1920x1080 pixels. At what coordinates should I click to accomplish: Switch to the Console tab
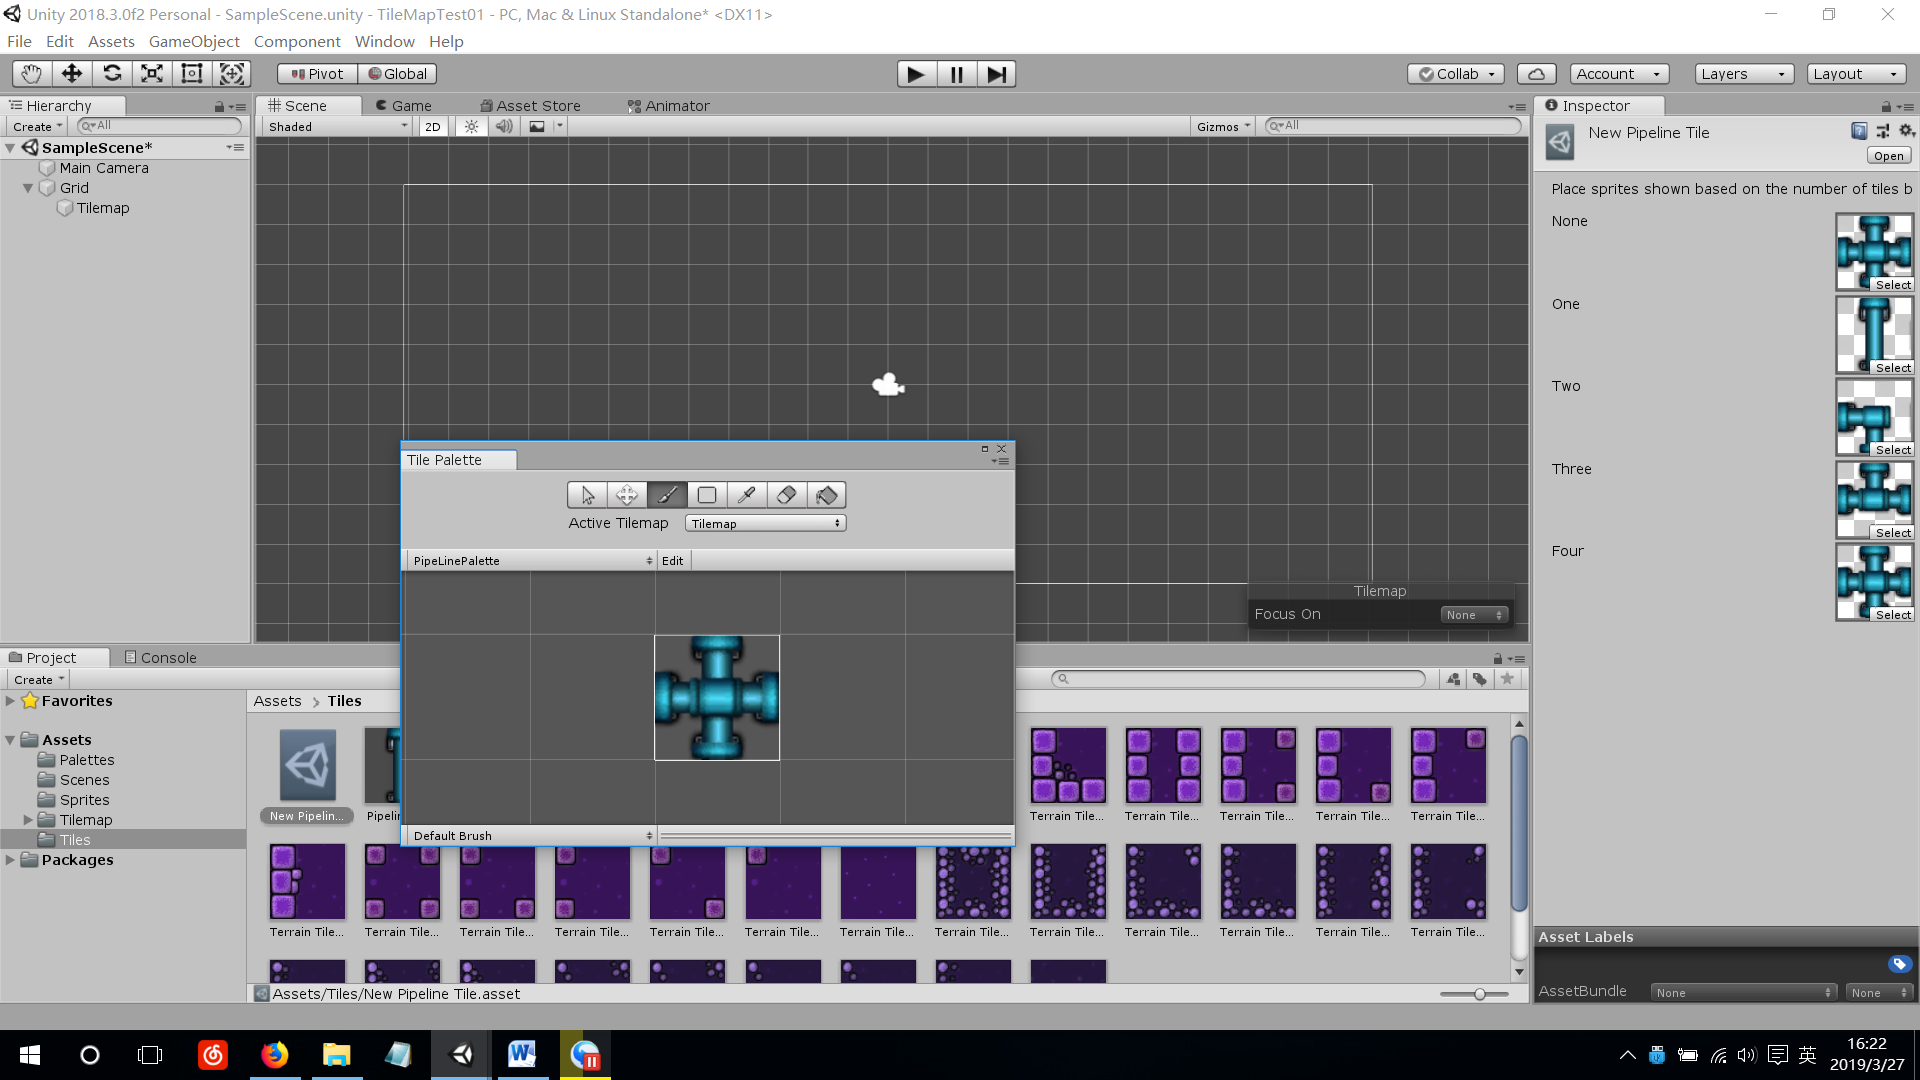(160, 657)
